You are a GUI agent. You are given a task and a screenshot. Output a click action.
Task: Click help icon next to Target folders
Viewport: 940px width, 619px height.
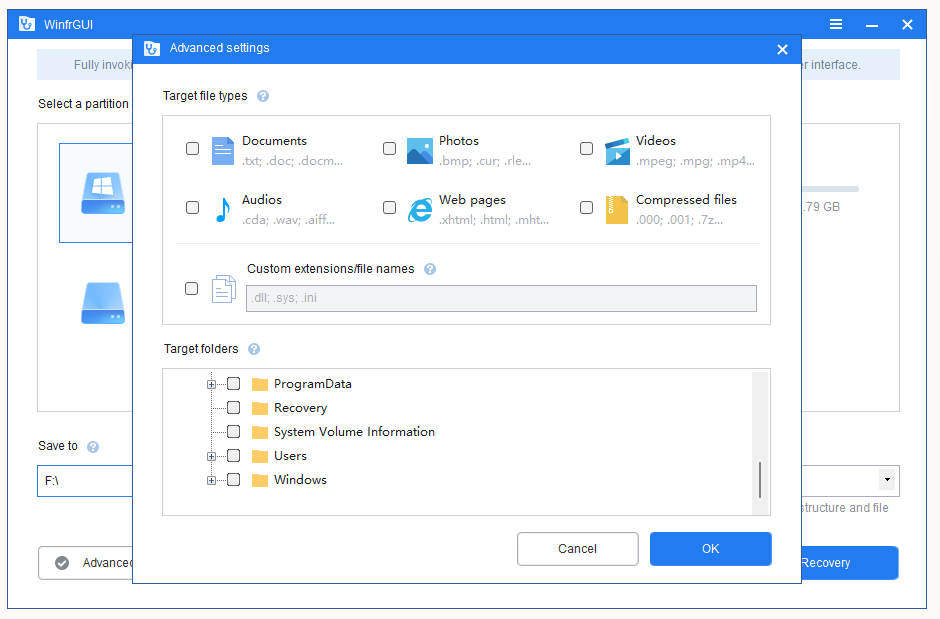[254, 350]
